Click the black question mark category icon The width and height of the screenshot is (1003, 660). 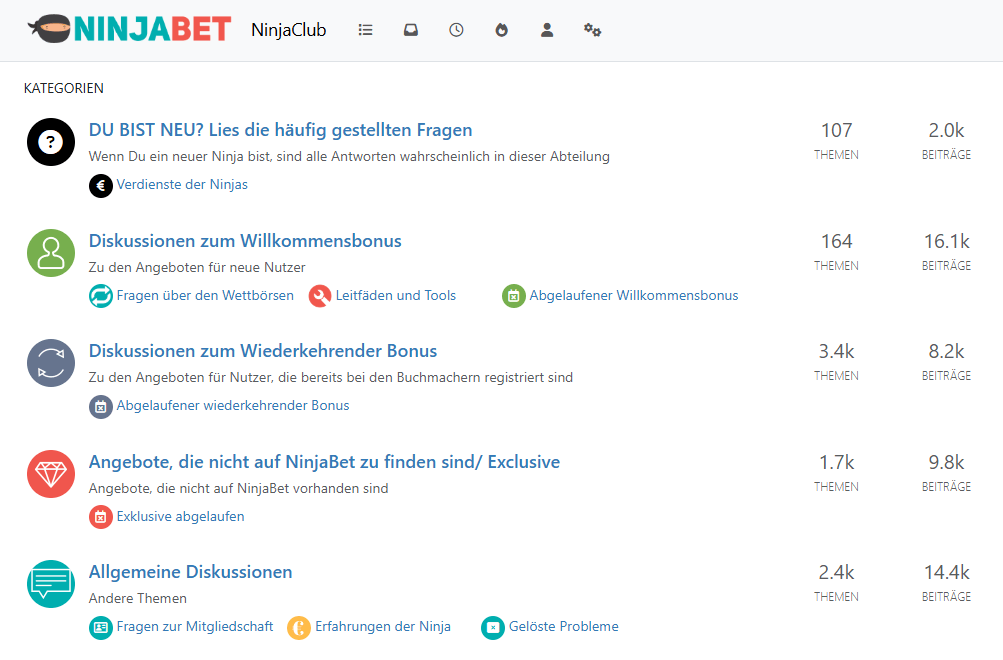pos(51,142)
